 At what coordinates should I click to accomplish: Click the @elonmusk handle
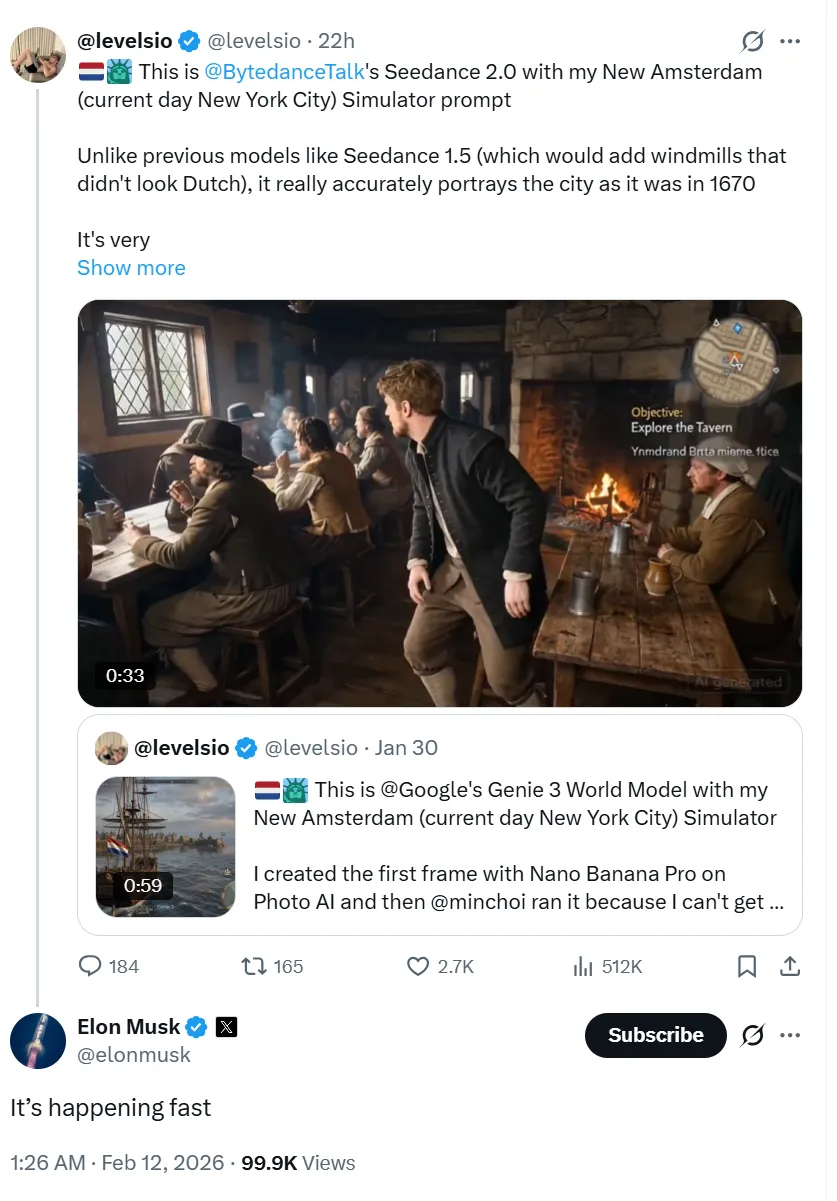coord(134,1054)
